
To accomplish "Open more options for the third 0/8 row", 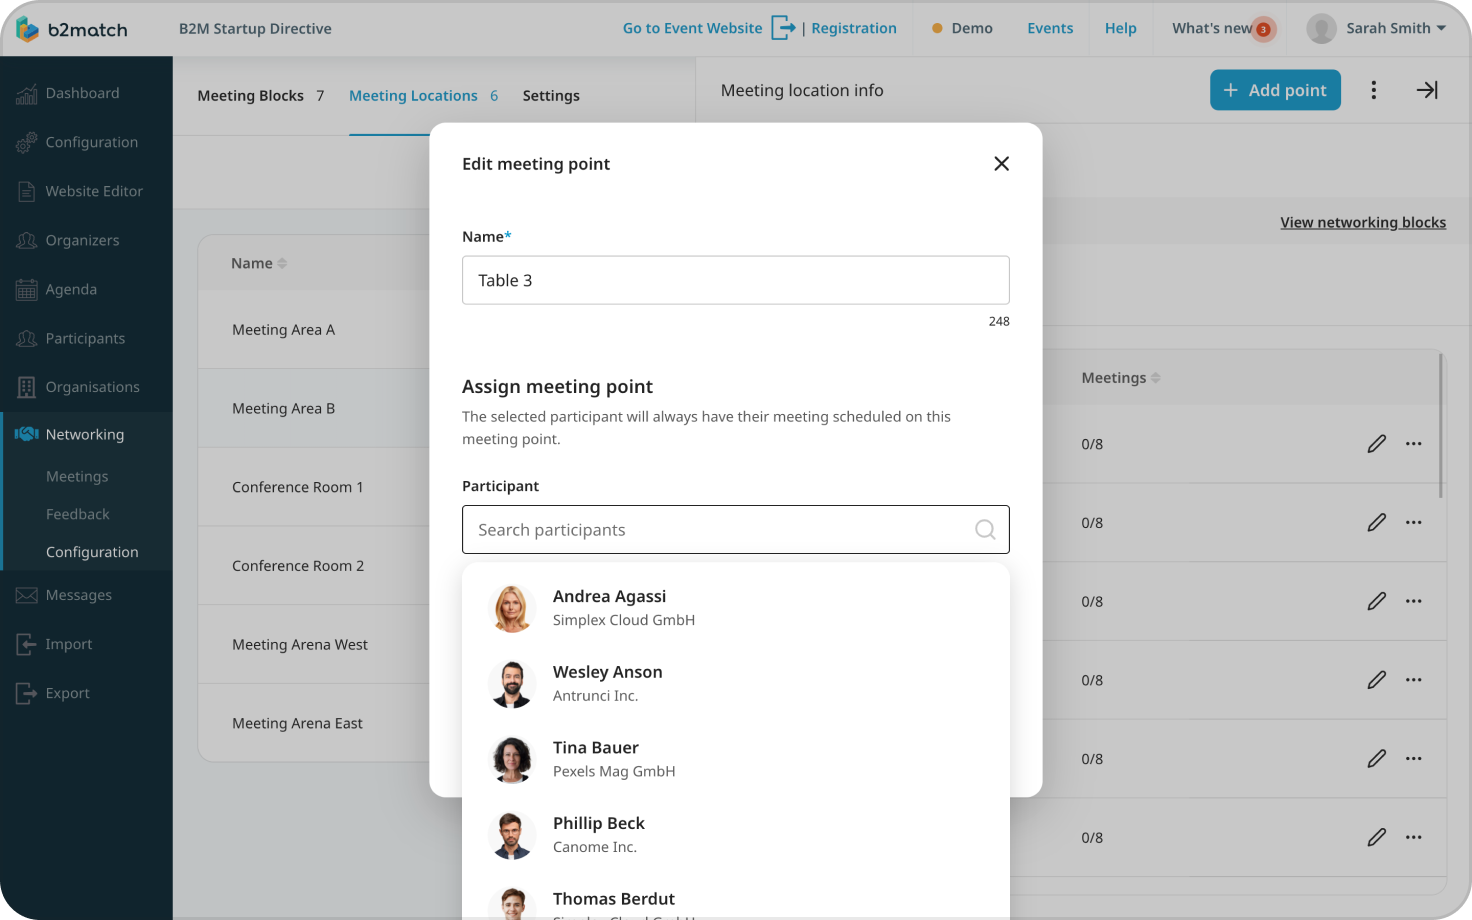I will pos(1413,601).
